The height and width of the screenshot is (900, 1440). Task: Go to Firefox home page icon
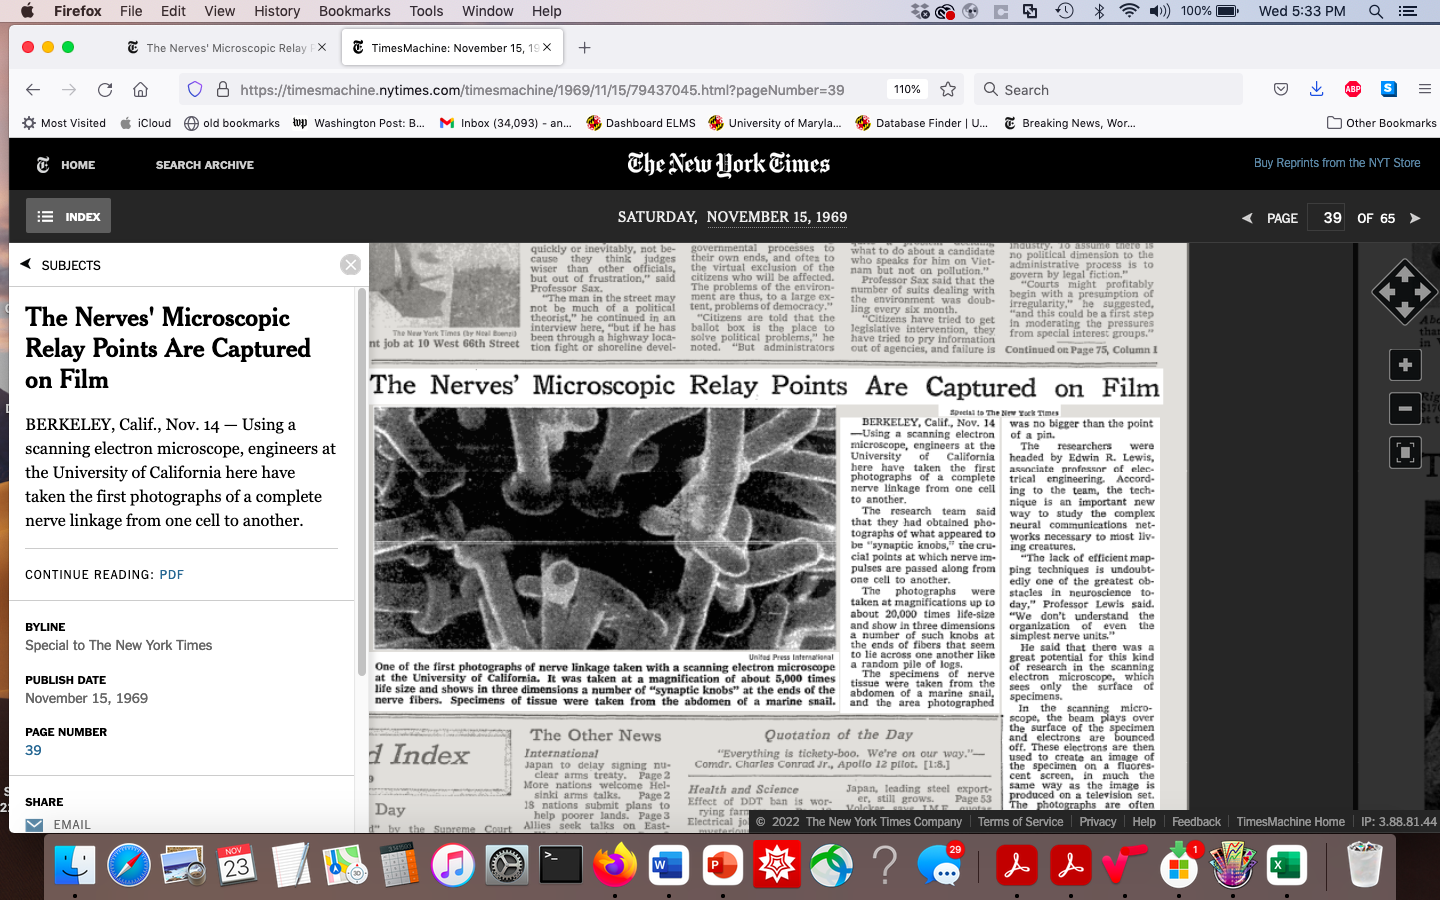pos(141,89)
